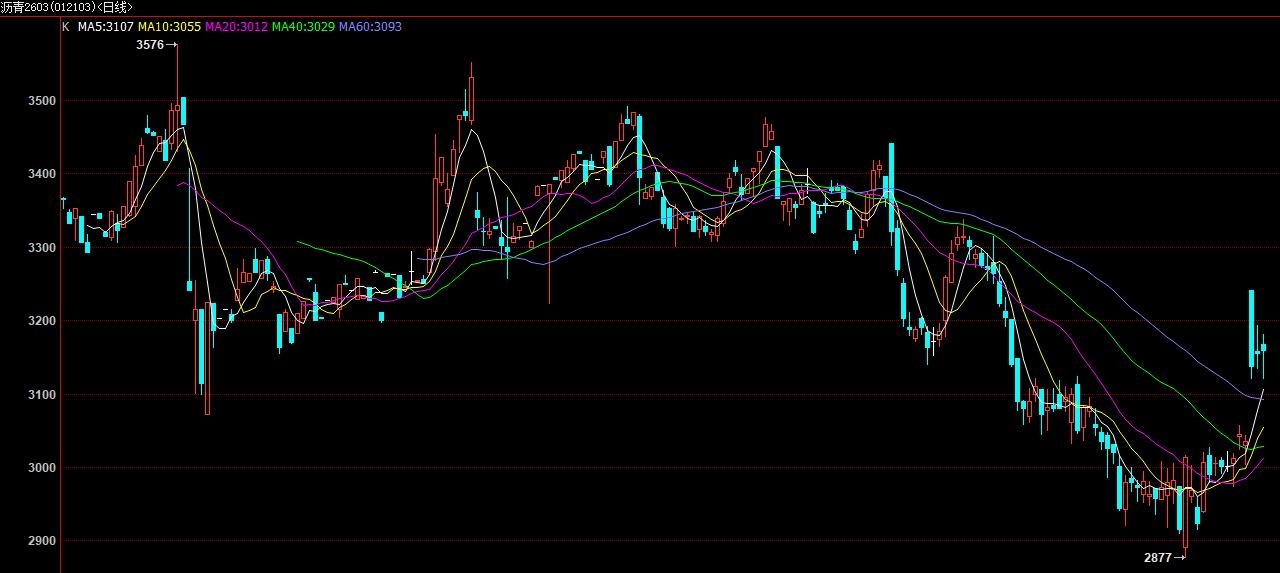Click the 2877 low price marker
Image resolution: width=1280 pixels, height=573 pixels.
(1158, 557)
